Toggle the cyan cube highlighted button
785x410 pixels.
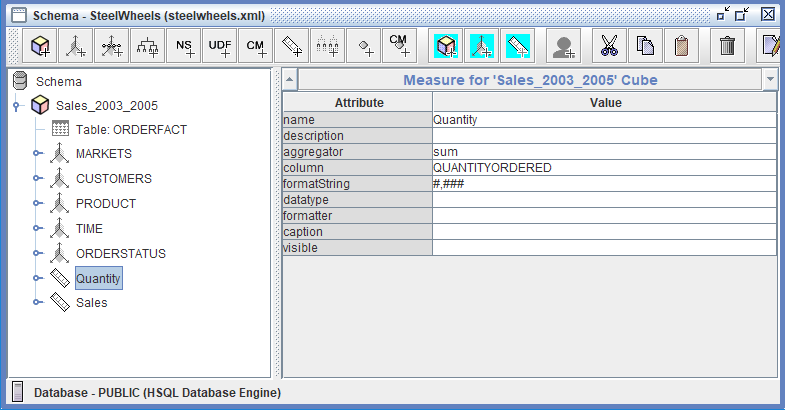(x=447, y=46)
